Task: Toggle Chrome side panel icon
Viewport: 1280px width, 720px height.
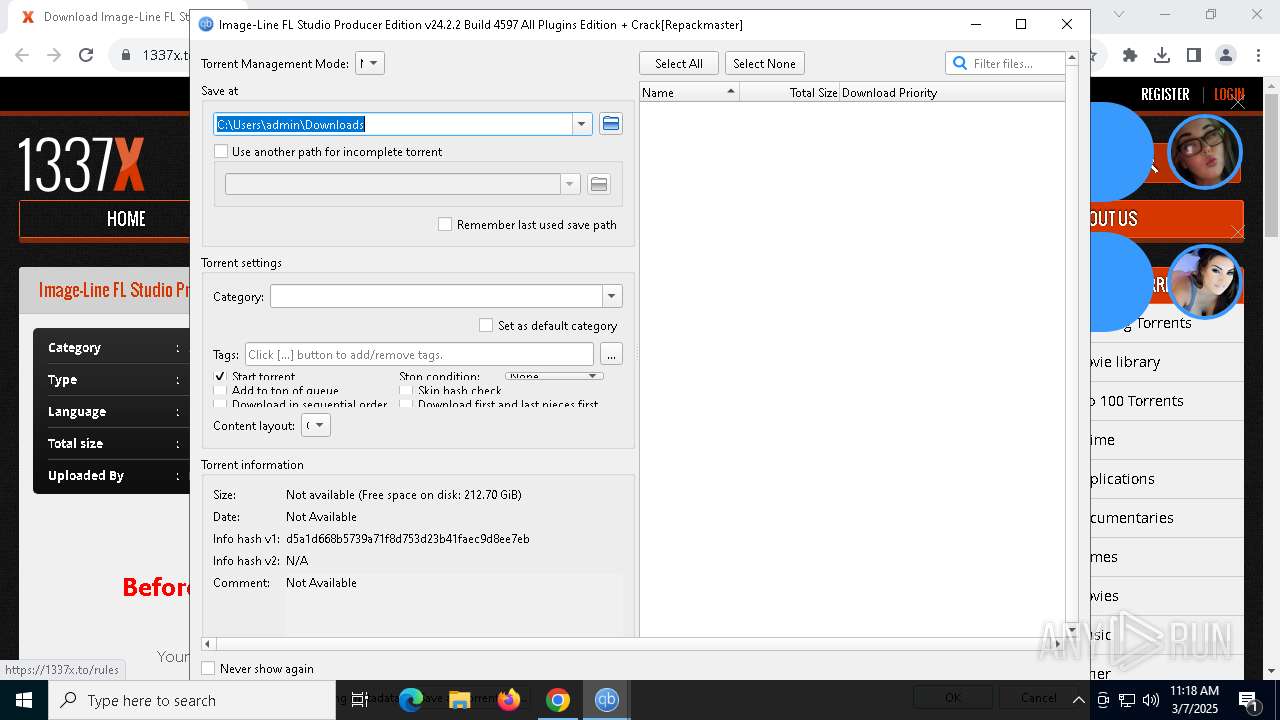Action: tap(1194, 55)
